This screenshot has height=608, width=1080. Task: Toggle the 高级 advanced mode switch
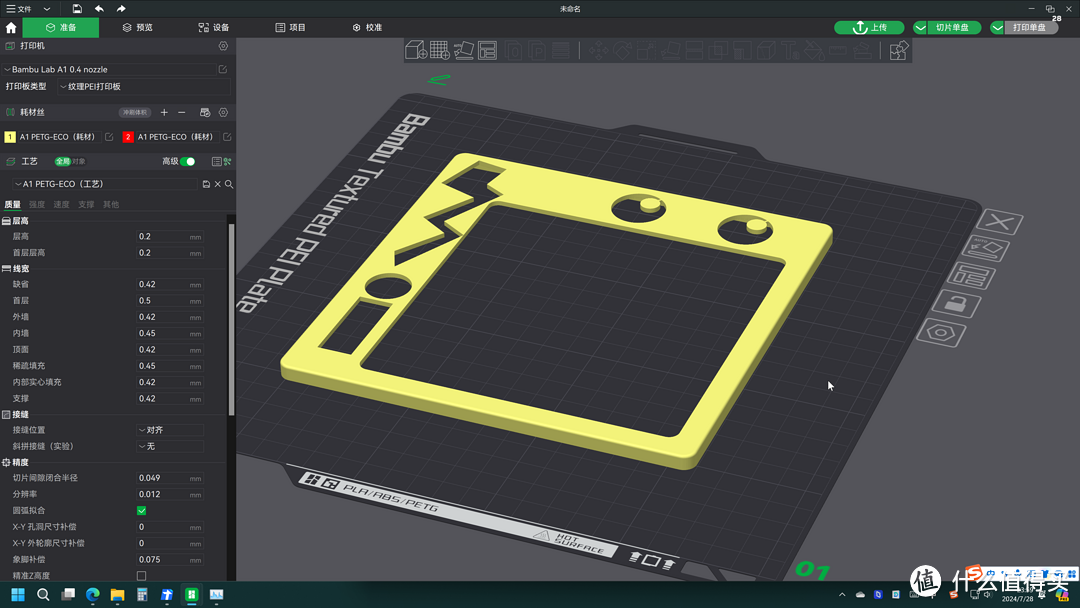pyautogui.click(x=187, y=161)
